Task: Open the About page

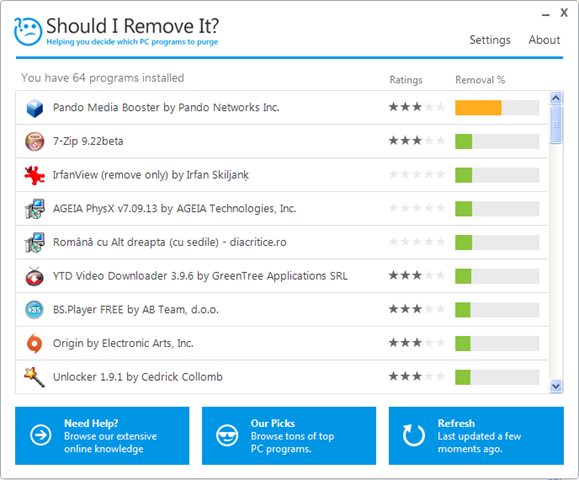Action: [x=544, y=40]
